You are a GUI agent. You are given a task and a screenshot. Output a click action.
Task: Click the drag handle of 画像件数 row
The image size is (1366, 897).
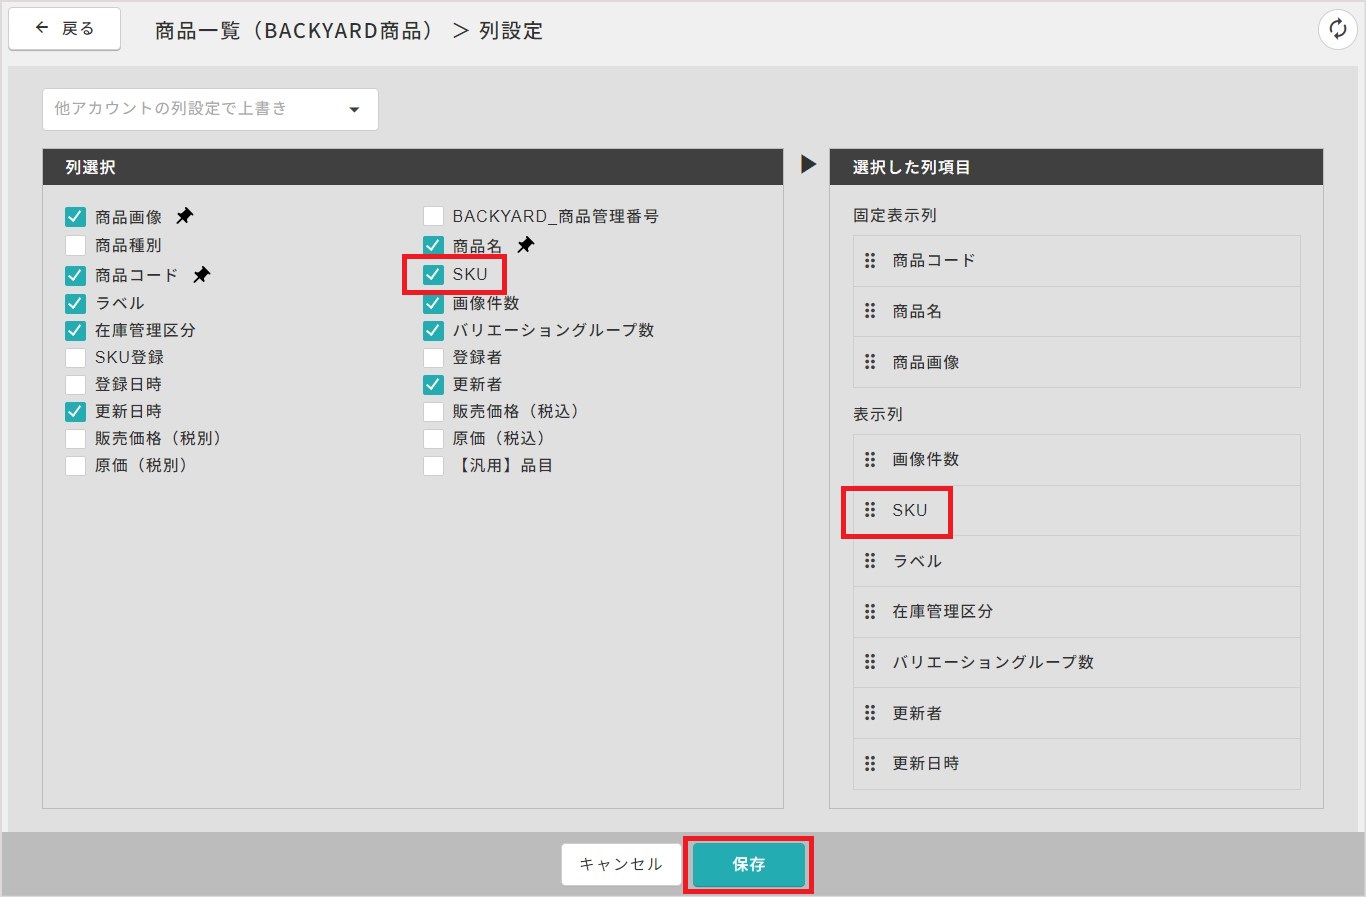click(x=870, y=459)
